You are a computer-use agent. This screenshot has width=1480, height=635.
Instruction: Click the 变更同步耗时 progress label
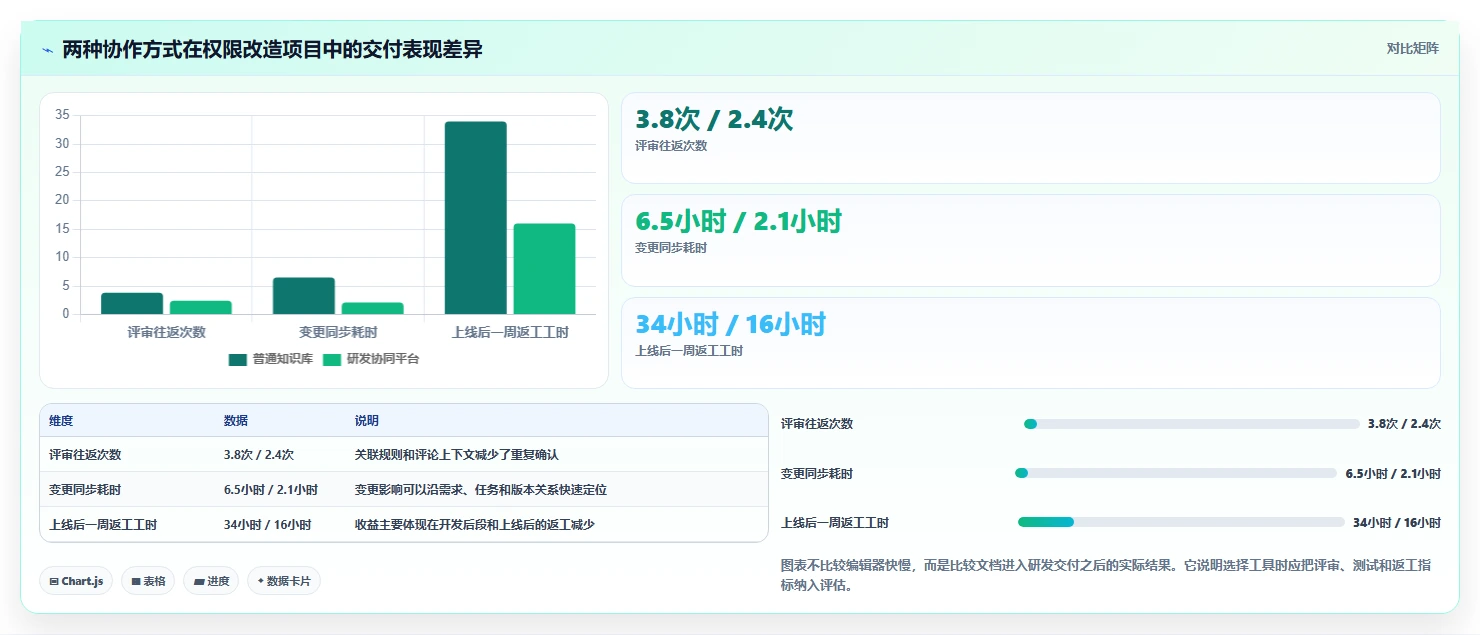(817, 473)
